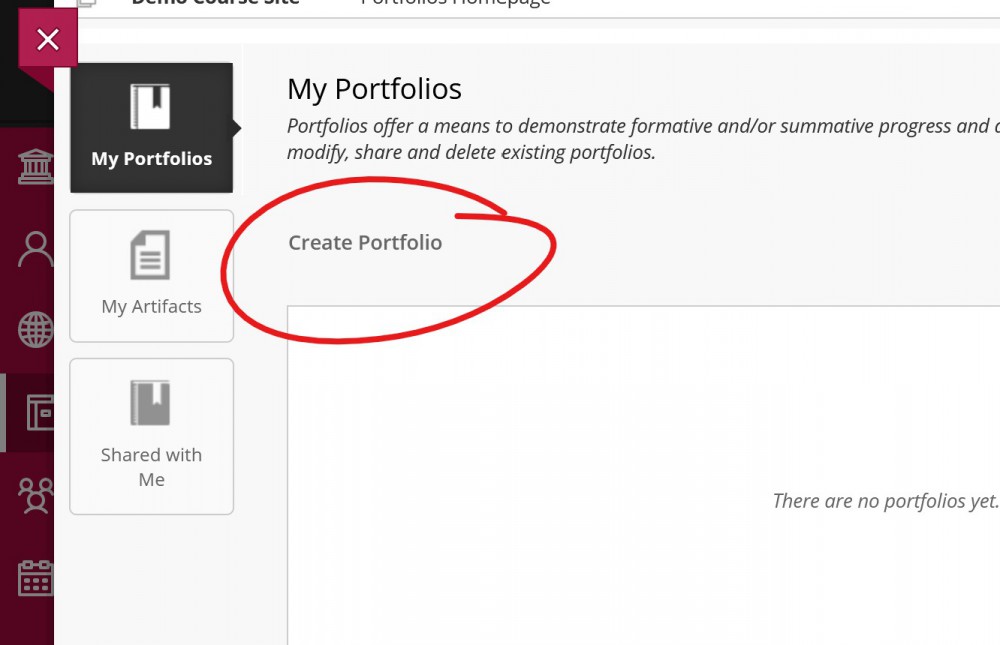Viewport: 1000px width, 645px height.
Task: Click the bookmark book icon on My Portfolios
Action: [x=151, y=105]
